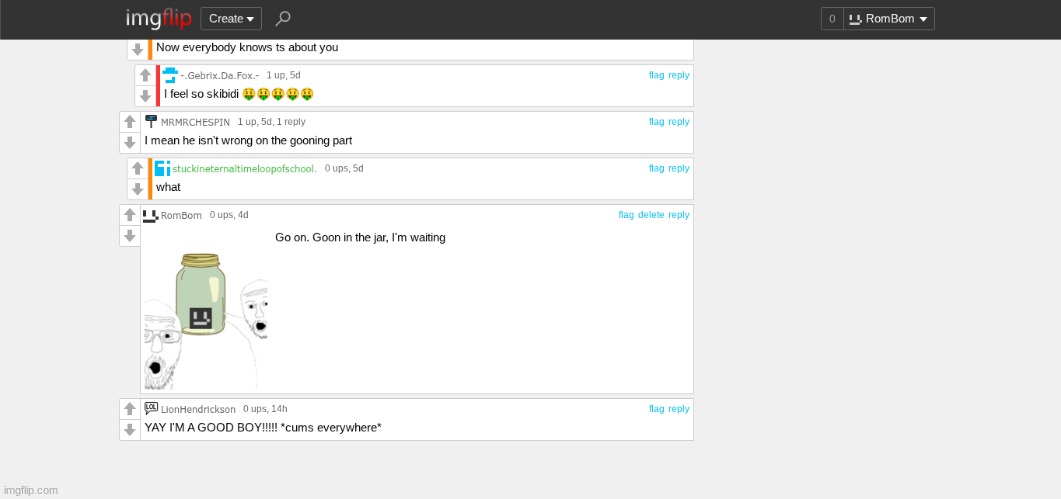Downvote the Gebrix.Da.Fox comment
Image resolution: width=1061 pixels, height=499 pixels.
[x=145, y=96]
